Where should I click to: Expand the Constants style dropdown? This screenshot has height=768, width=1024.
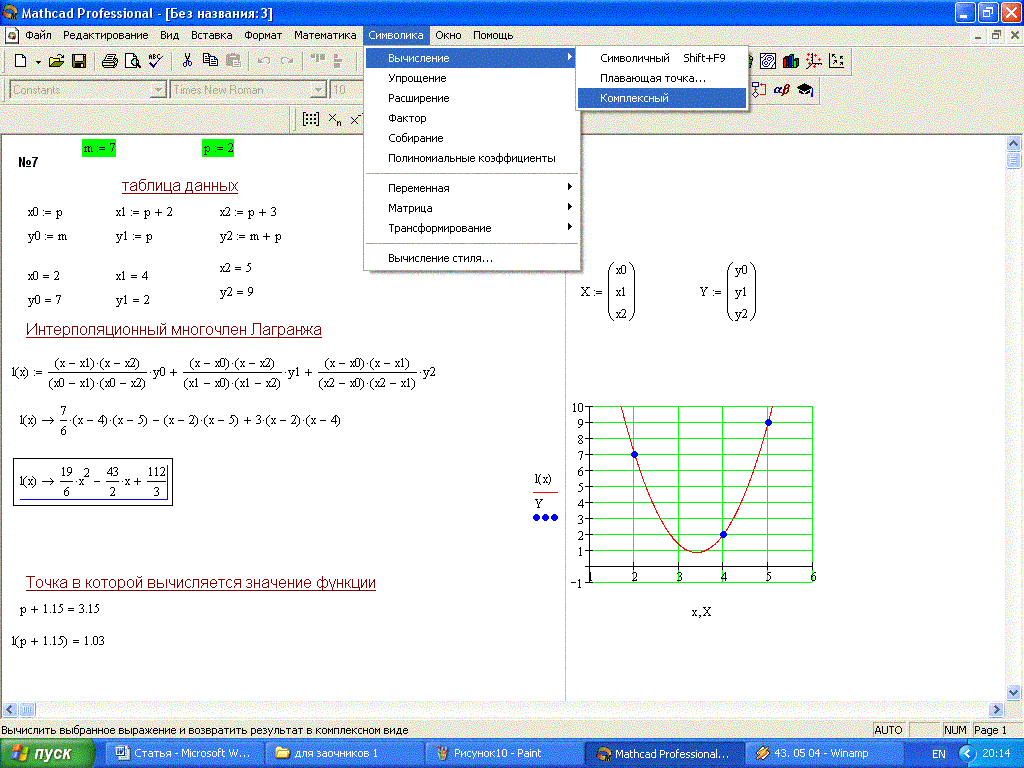tap(157, 90)
